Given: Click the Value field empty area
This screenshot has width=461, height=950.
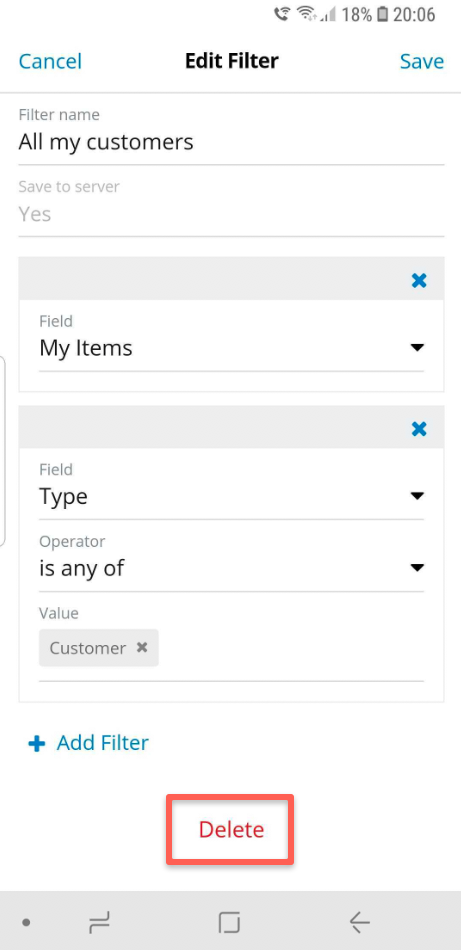Looking at the screenshot, I should 291,648.
